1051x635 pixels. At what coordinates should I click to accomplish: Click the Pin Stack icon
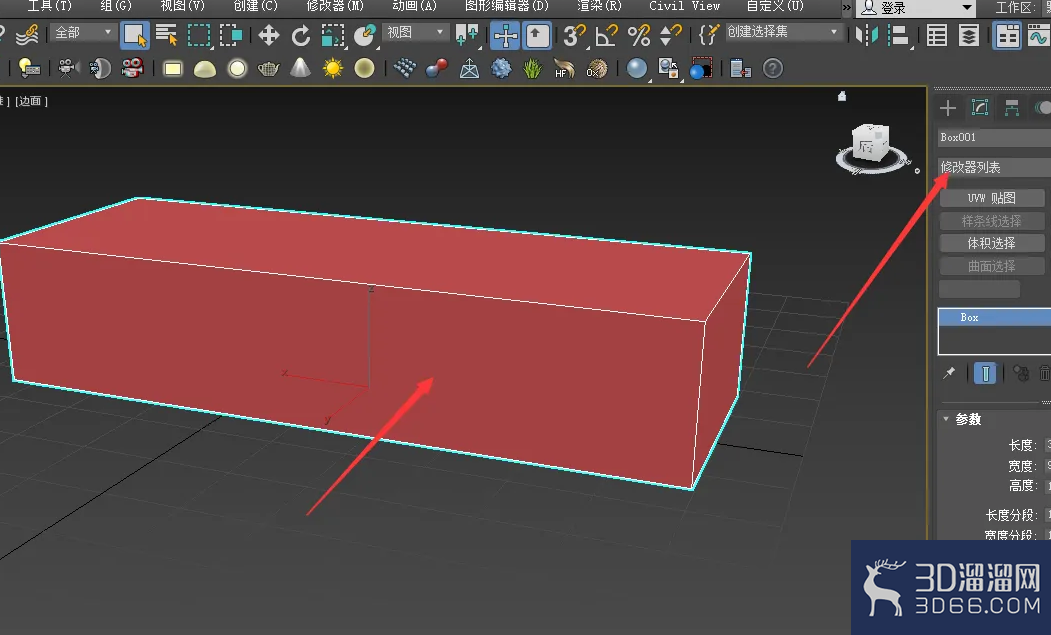949,373
